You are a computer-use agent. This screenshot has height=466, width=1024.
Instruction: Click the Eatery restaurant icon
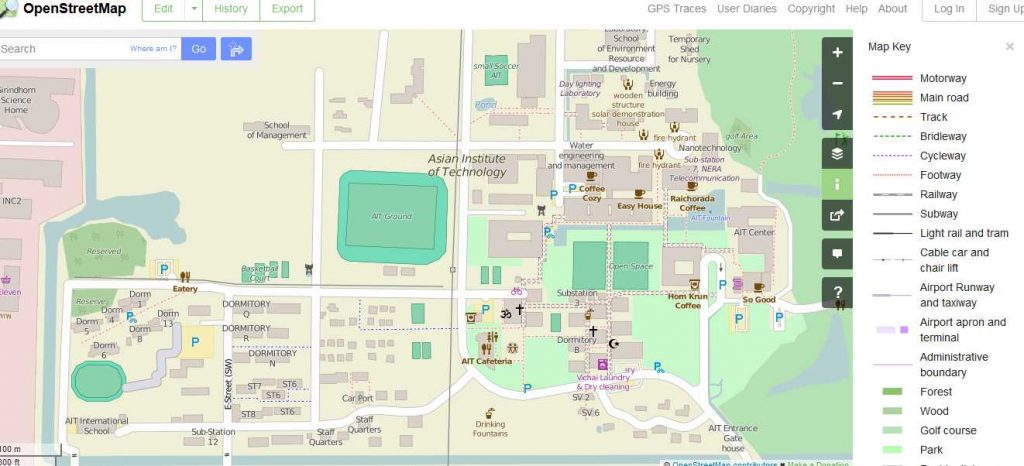click(185, 277)
